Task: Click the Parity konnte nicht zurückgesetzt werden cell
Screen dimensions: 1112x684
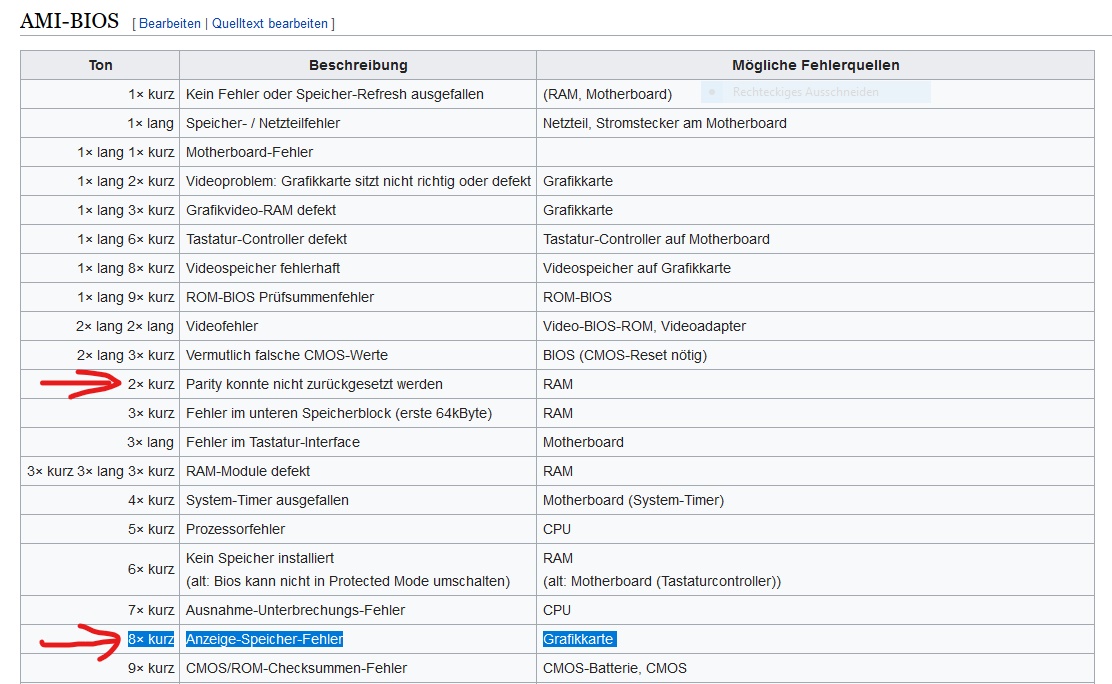Action: (314, 384)
